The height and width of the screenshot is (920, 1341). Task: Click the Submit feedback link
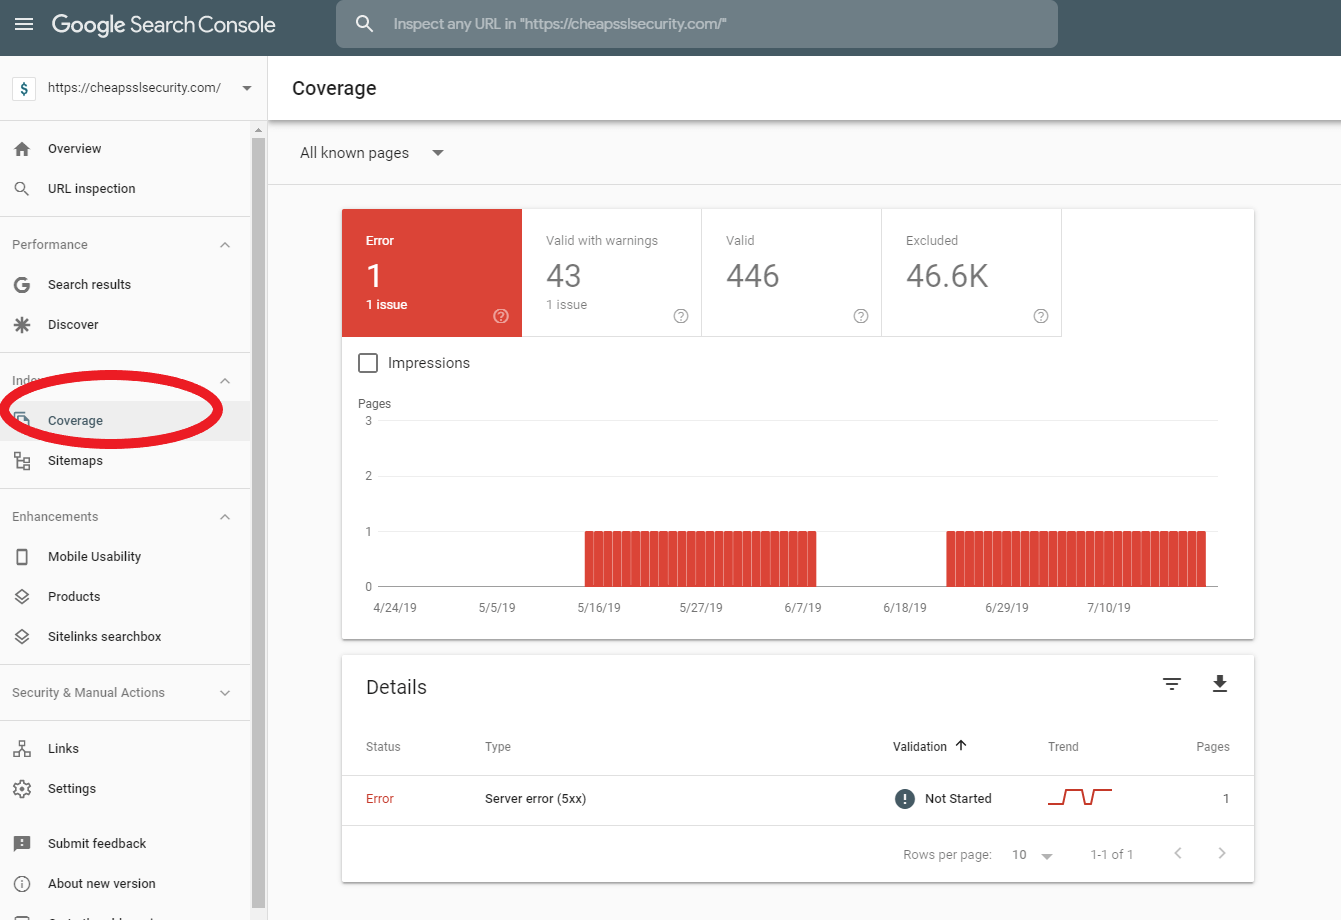97,844
